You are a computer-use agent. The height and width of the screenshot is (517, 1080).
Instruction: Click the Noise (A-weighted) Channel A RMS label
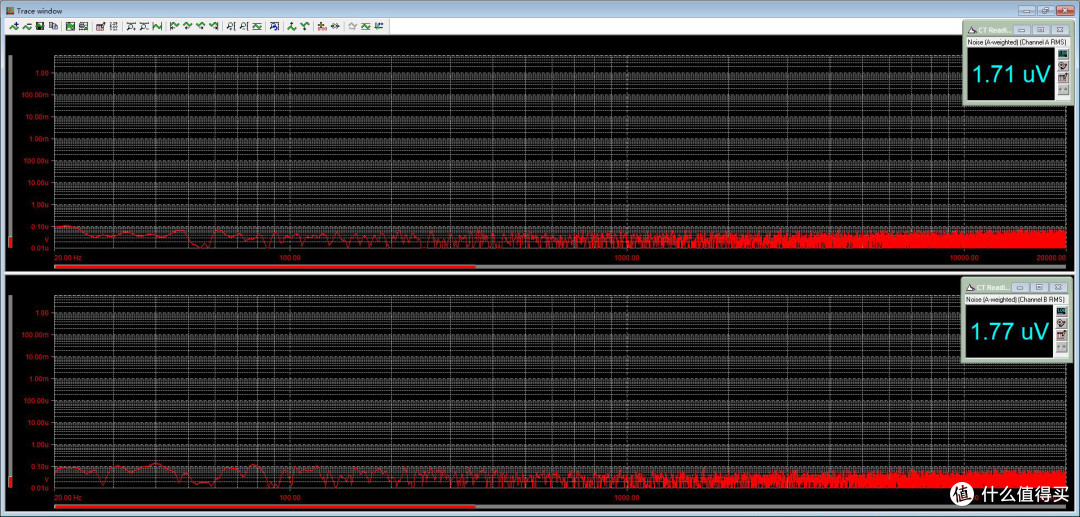(x=1017, y=42)
